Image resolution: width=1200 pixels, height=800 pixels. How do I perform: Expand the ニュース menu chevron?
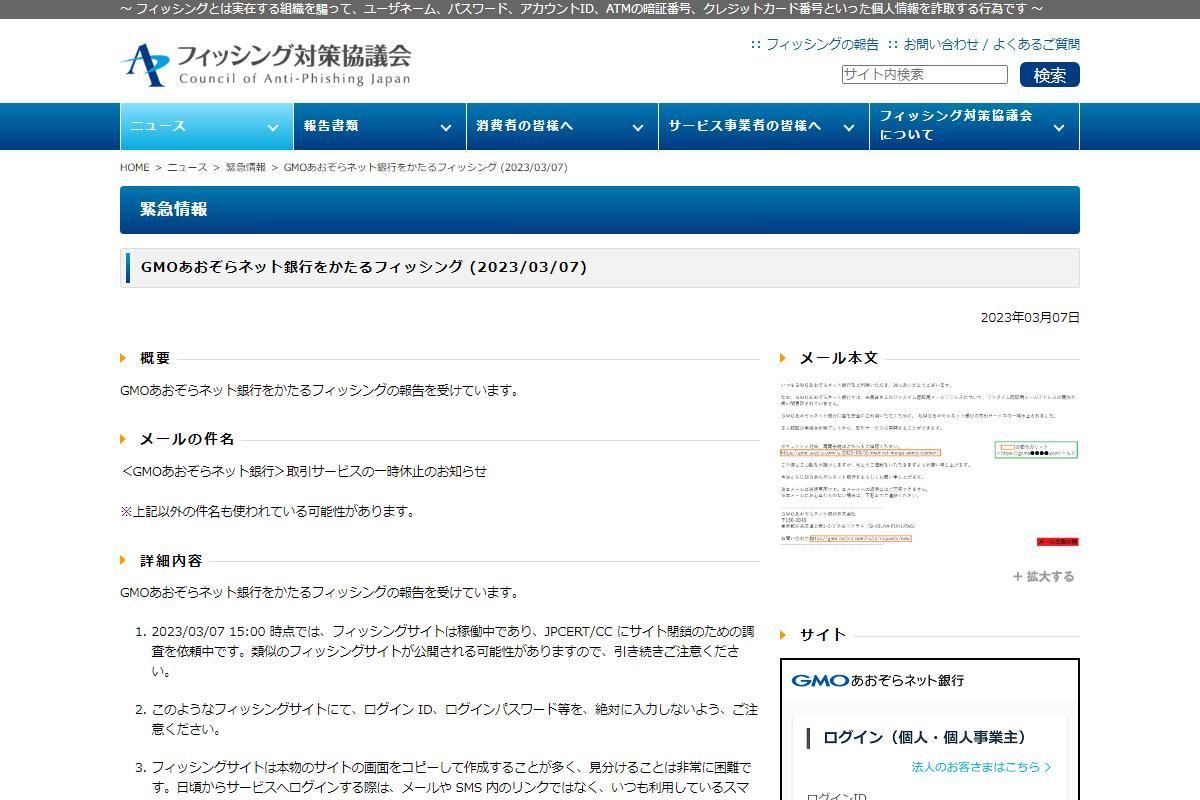click(x=273, y=127)
